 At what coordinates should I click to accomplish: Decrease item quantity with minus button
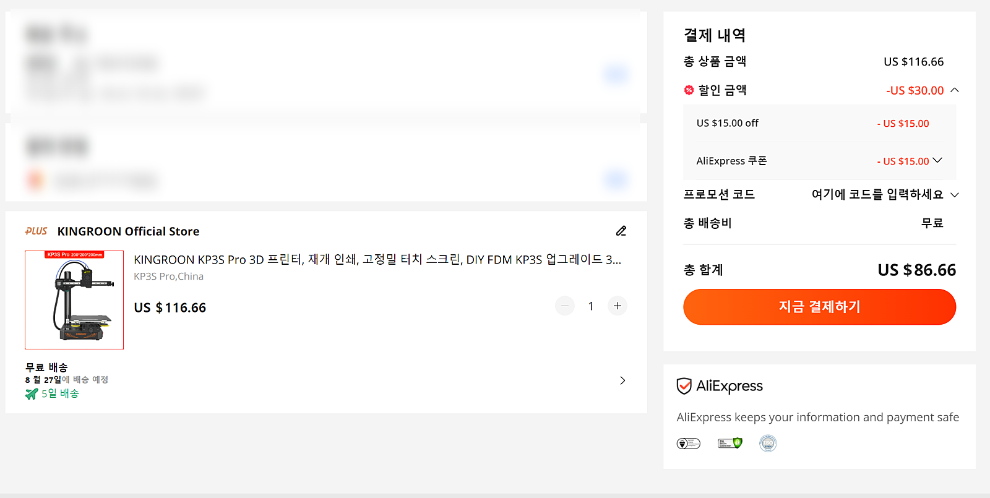[x=565, y=306]
